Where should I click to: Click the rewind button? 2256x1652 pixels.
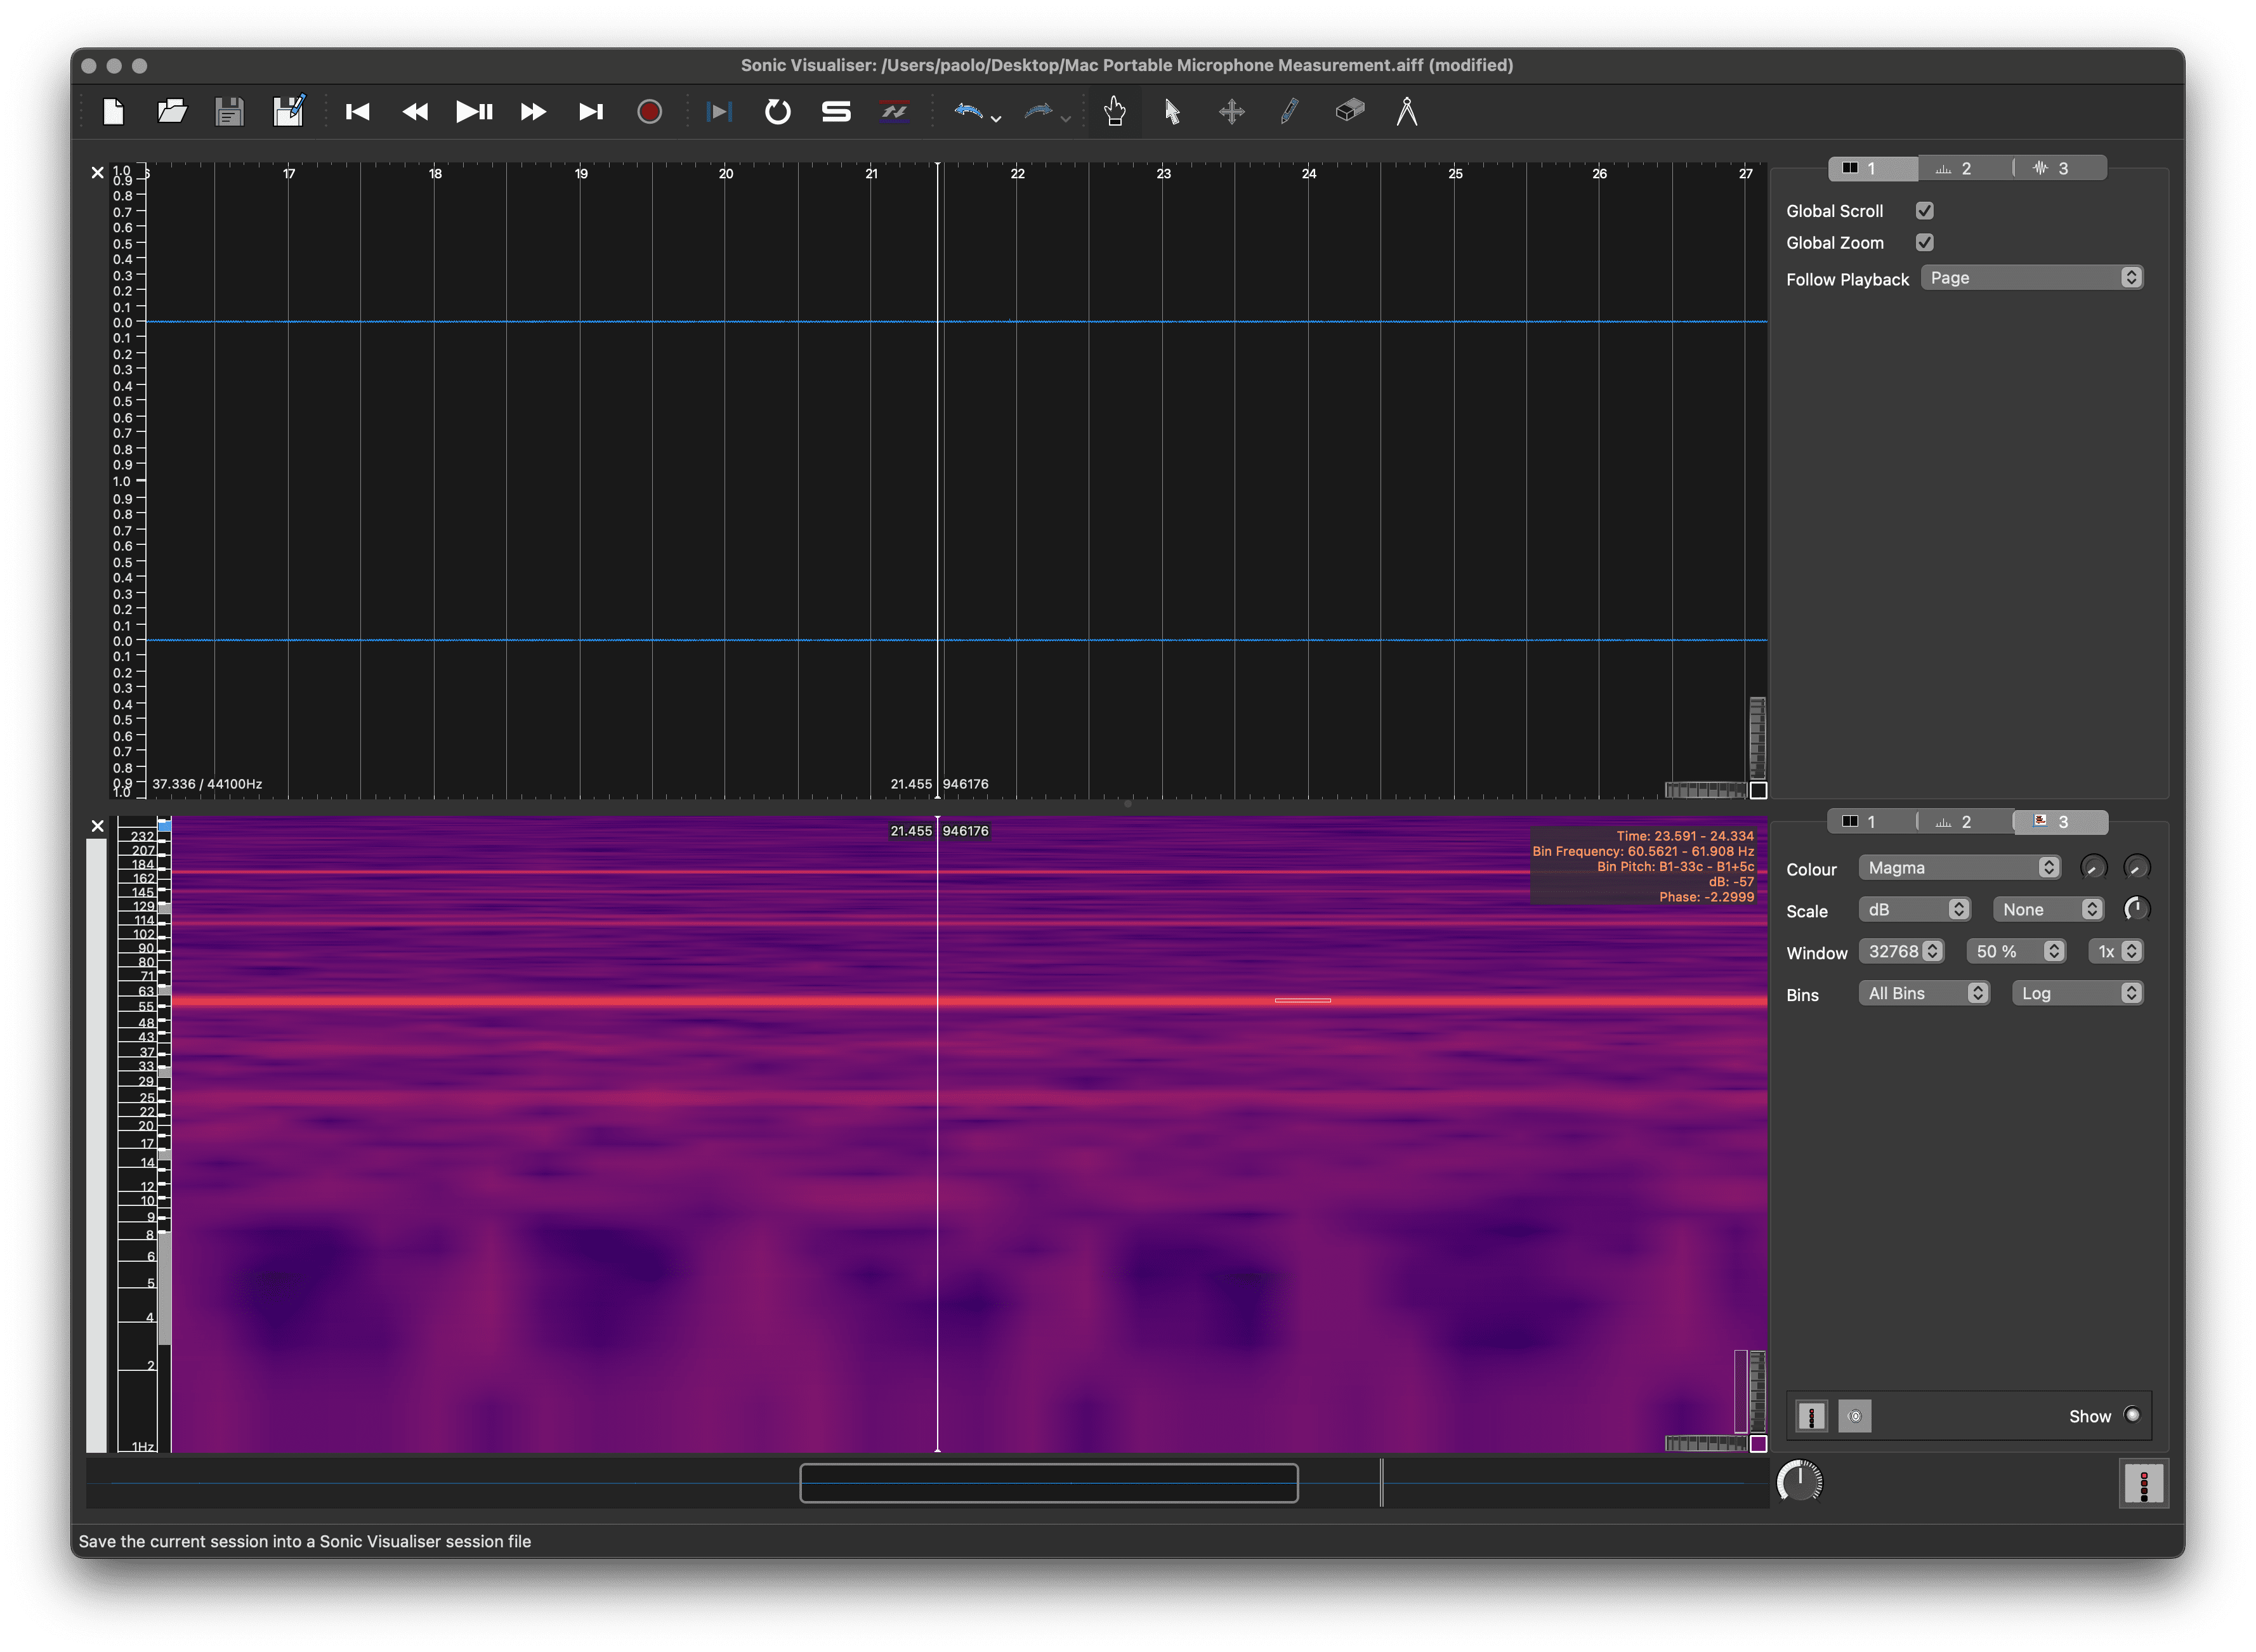click(415, 111)
